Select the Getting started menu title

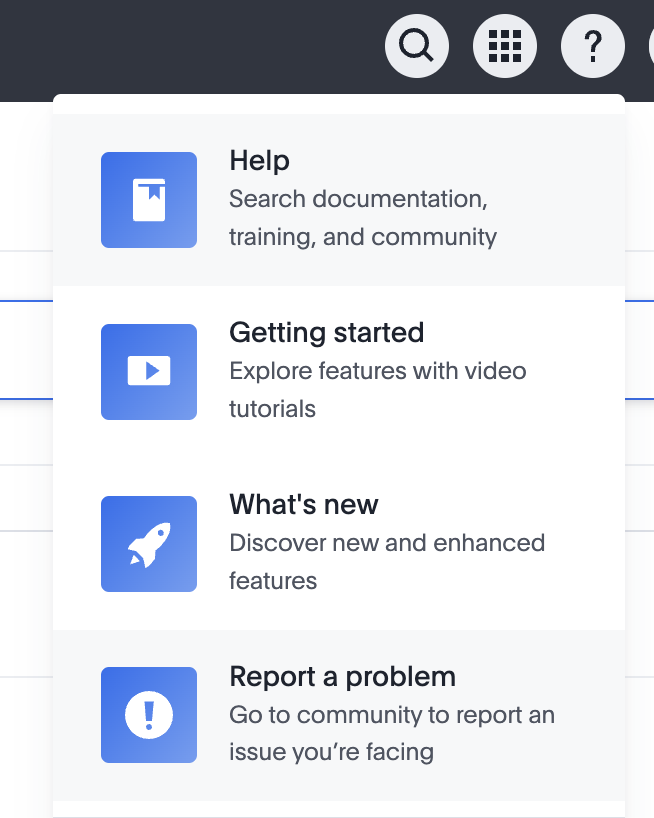coord(326,332)
